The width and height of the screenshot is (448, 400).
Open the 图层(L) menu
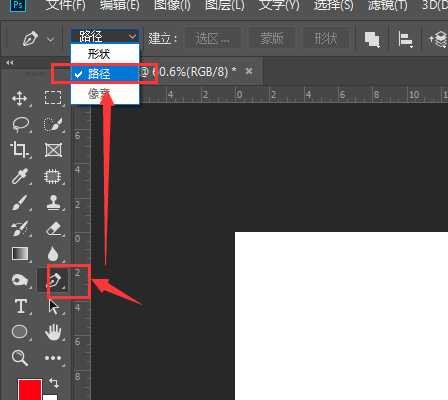click(225, 6)
